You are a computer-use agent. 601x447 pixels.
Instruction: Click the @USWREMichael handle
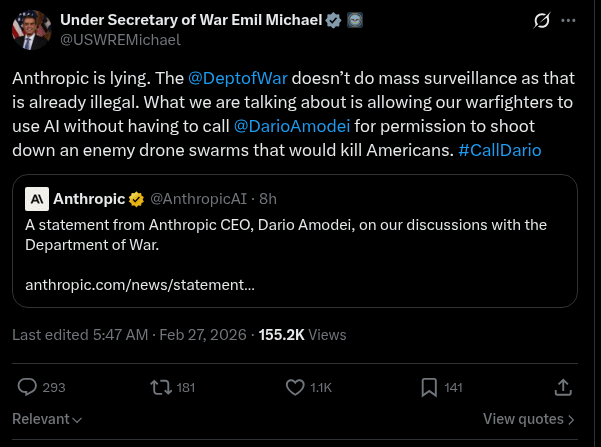[120, 40]
